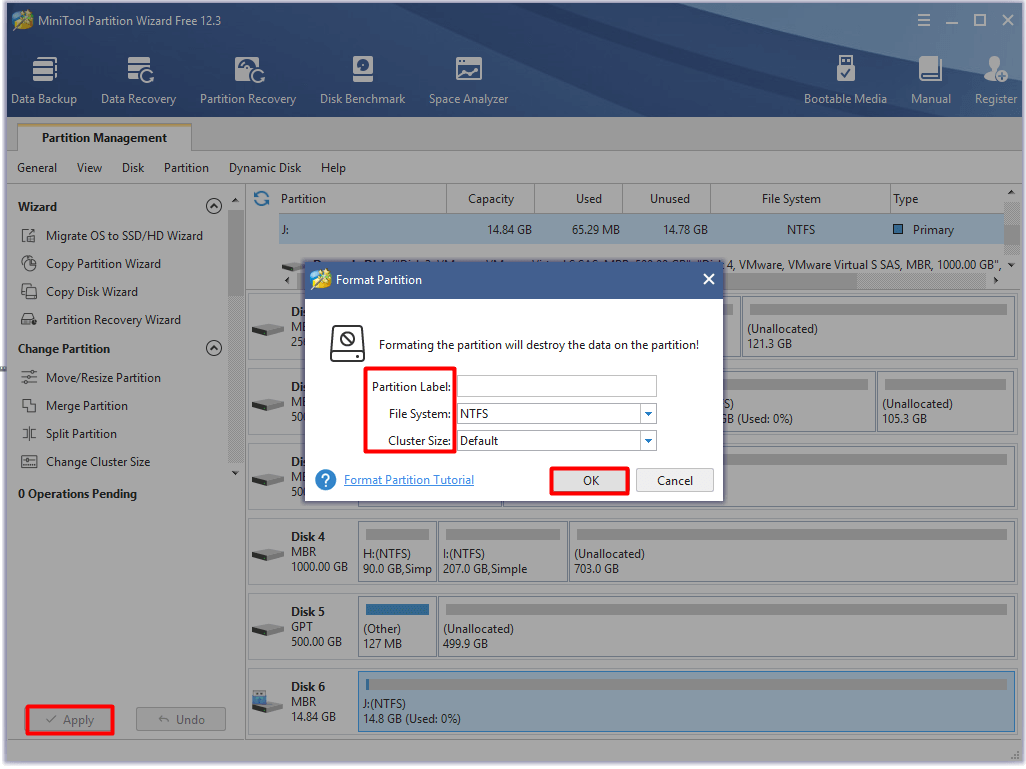Select the Disk 5 drive icon
This screenshot has width=1026, height=769.
268,630
